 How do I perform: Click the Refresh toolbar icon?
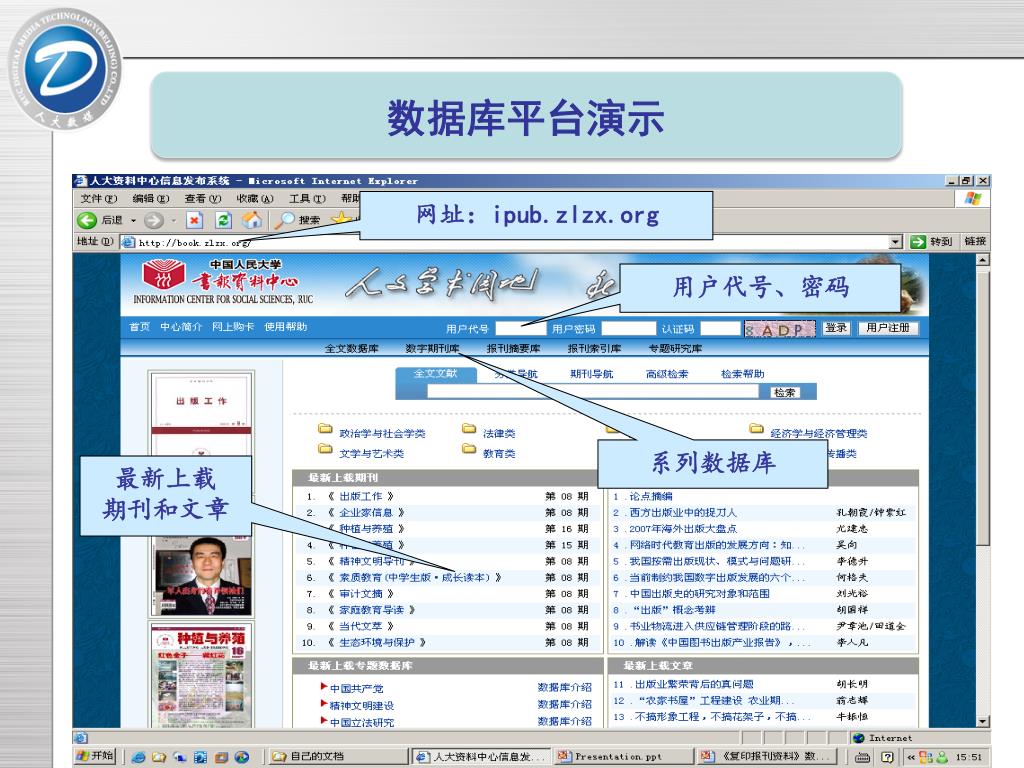tap(223, 220)
